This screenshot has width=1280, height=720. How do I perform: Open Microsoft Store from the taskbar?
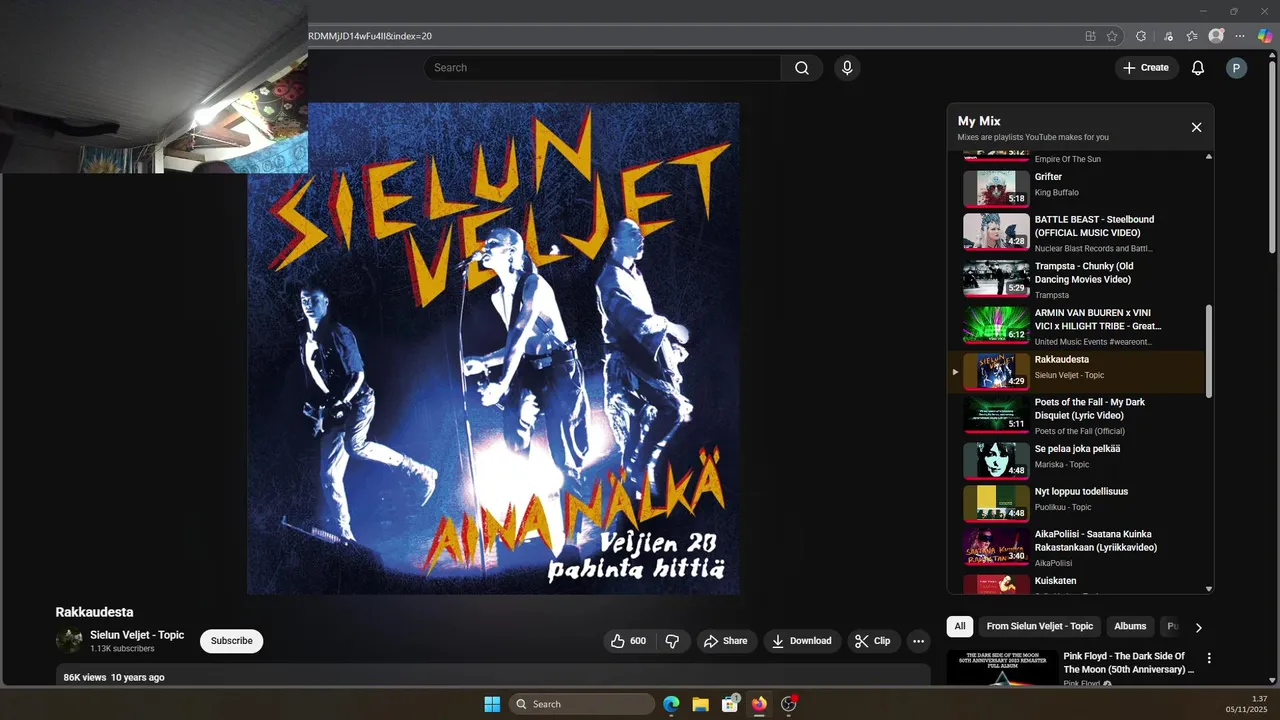[x=730, y=704]
